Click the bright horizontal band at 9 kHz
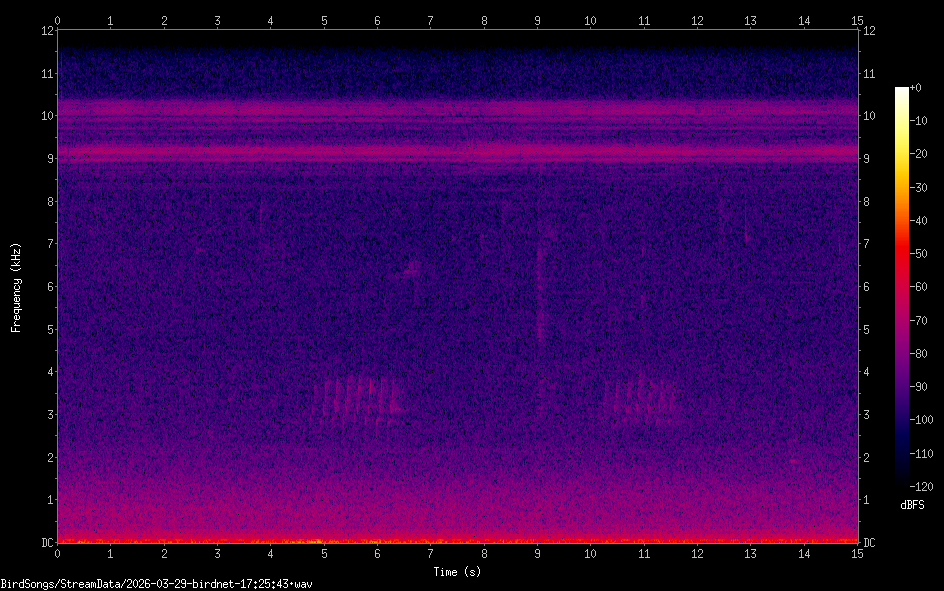 pos(457,152)
